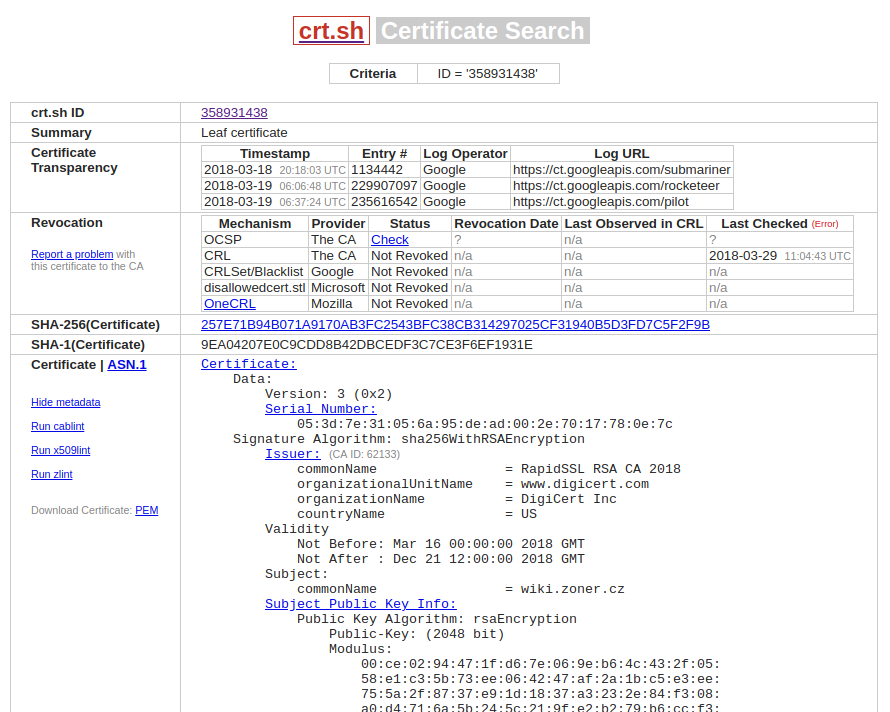Click issuer commonName RapidSSL RSA CA 2018
Image resolution: width=890 pixels, height=712 pixels.
click(601, 469)
